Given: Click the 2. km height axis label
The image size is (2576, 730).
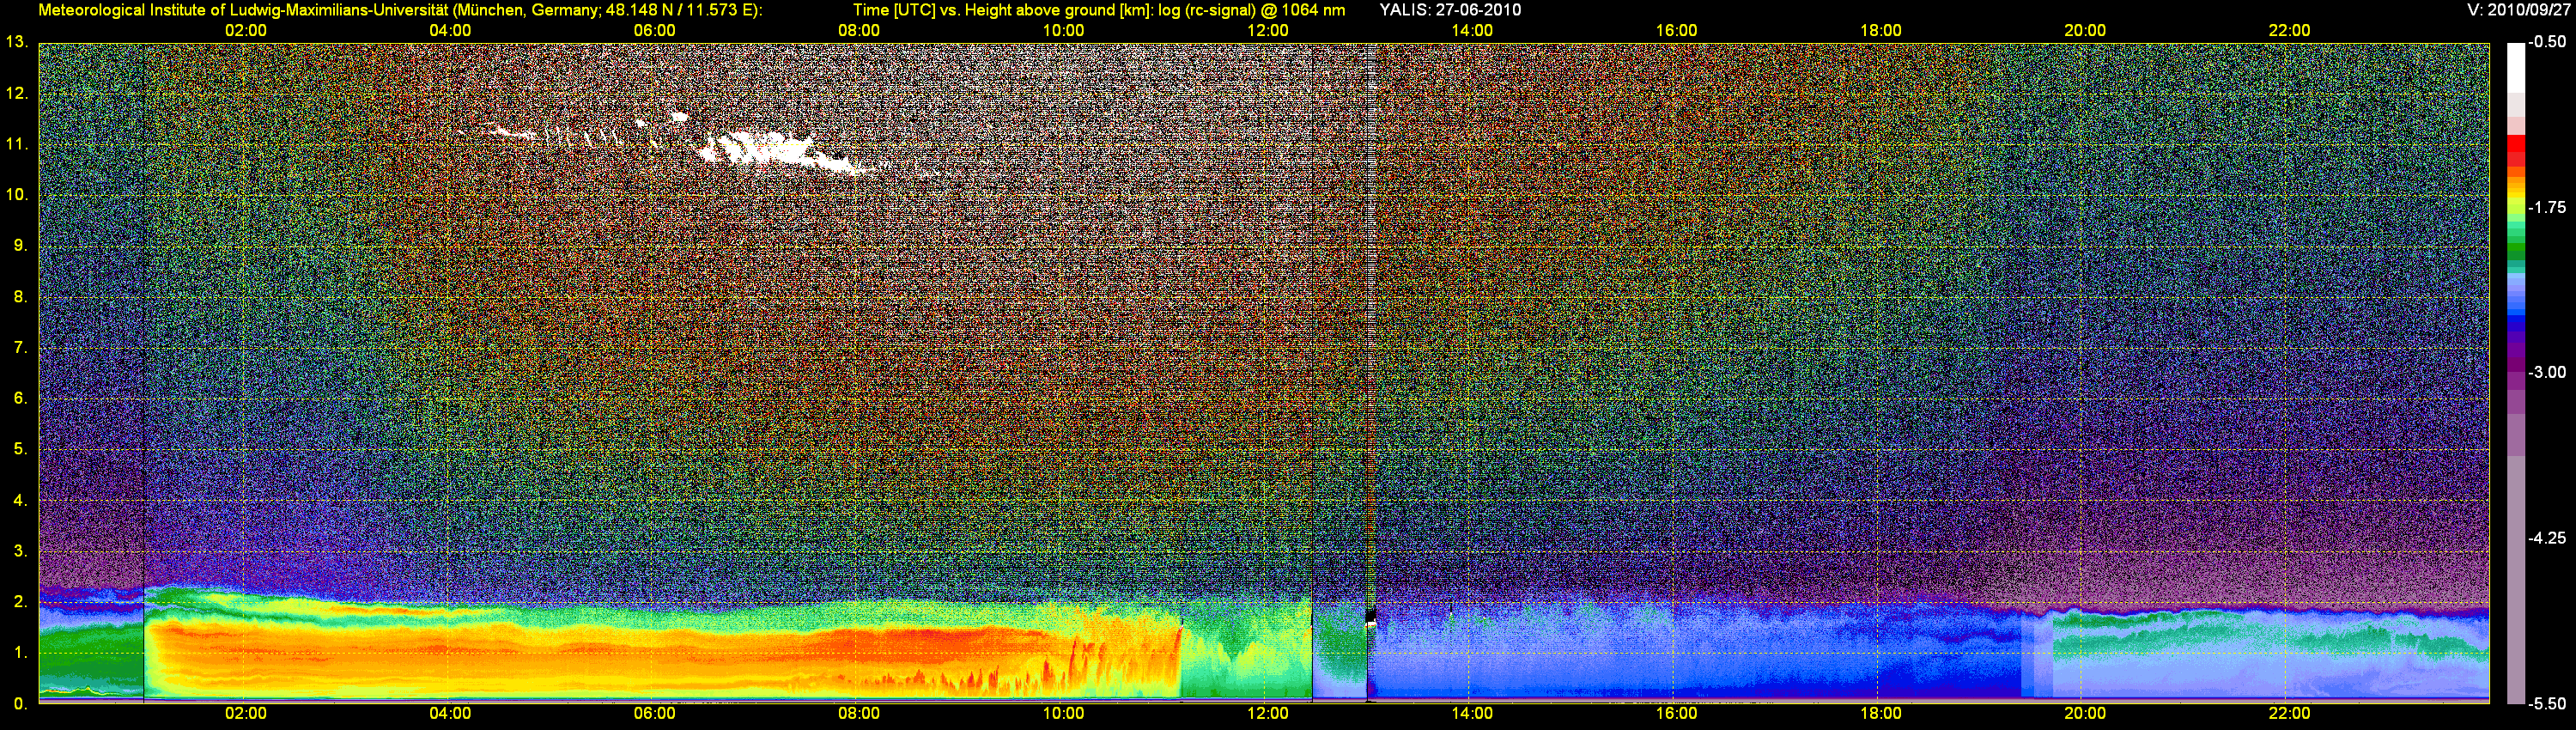Looking at the screenshot, I should click(20, 602).
